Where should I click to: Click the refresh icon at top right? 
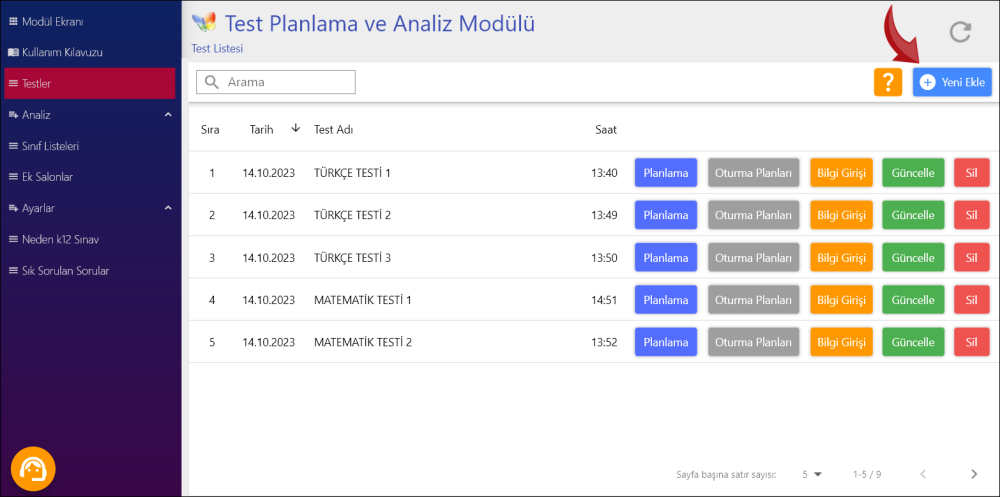(960, 32)
